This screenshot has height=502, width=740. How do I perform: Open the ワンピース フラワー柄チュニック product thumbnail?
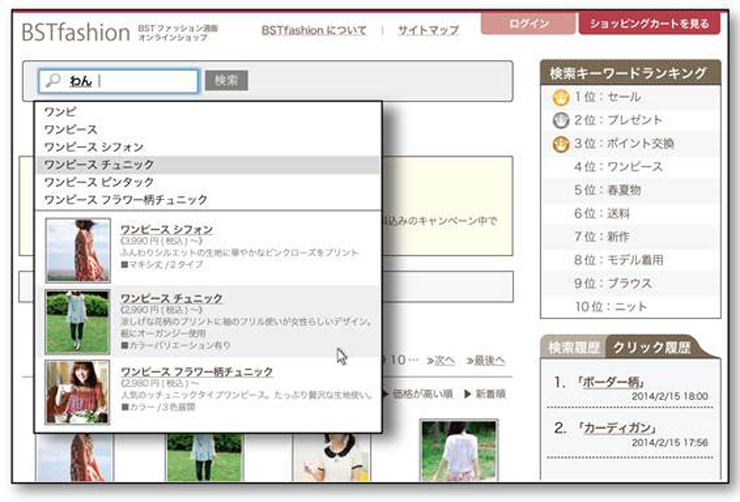pos(77,391)
